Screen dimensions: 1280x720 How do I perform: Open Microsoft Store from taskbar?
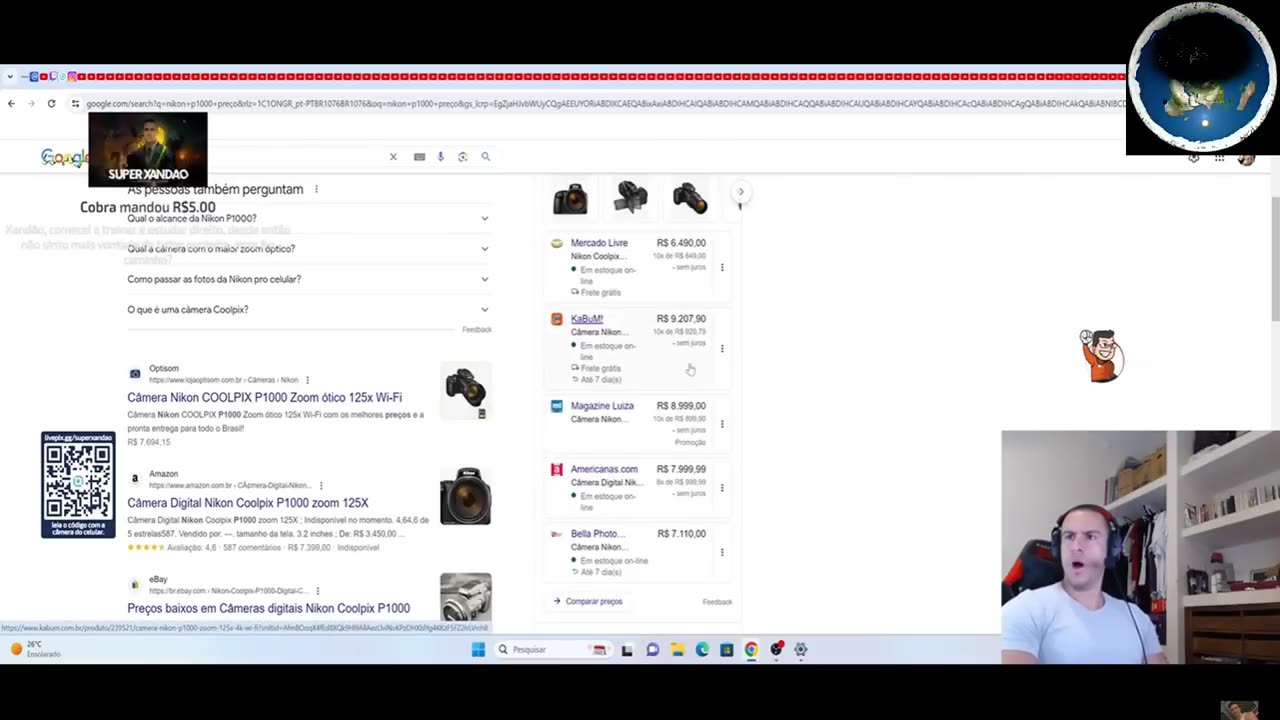(726, 650)
